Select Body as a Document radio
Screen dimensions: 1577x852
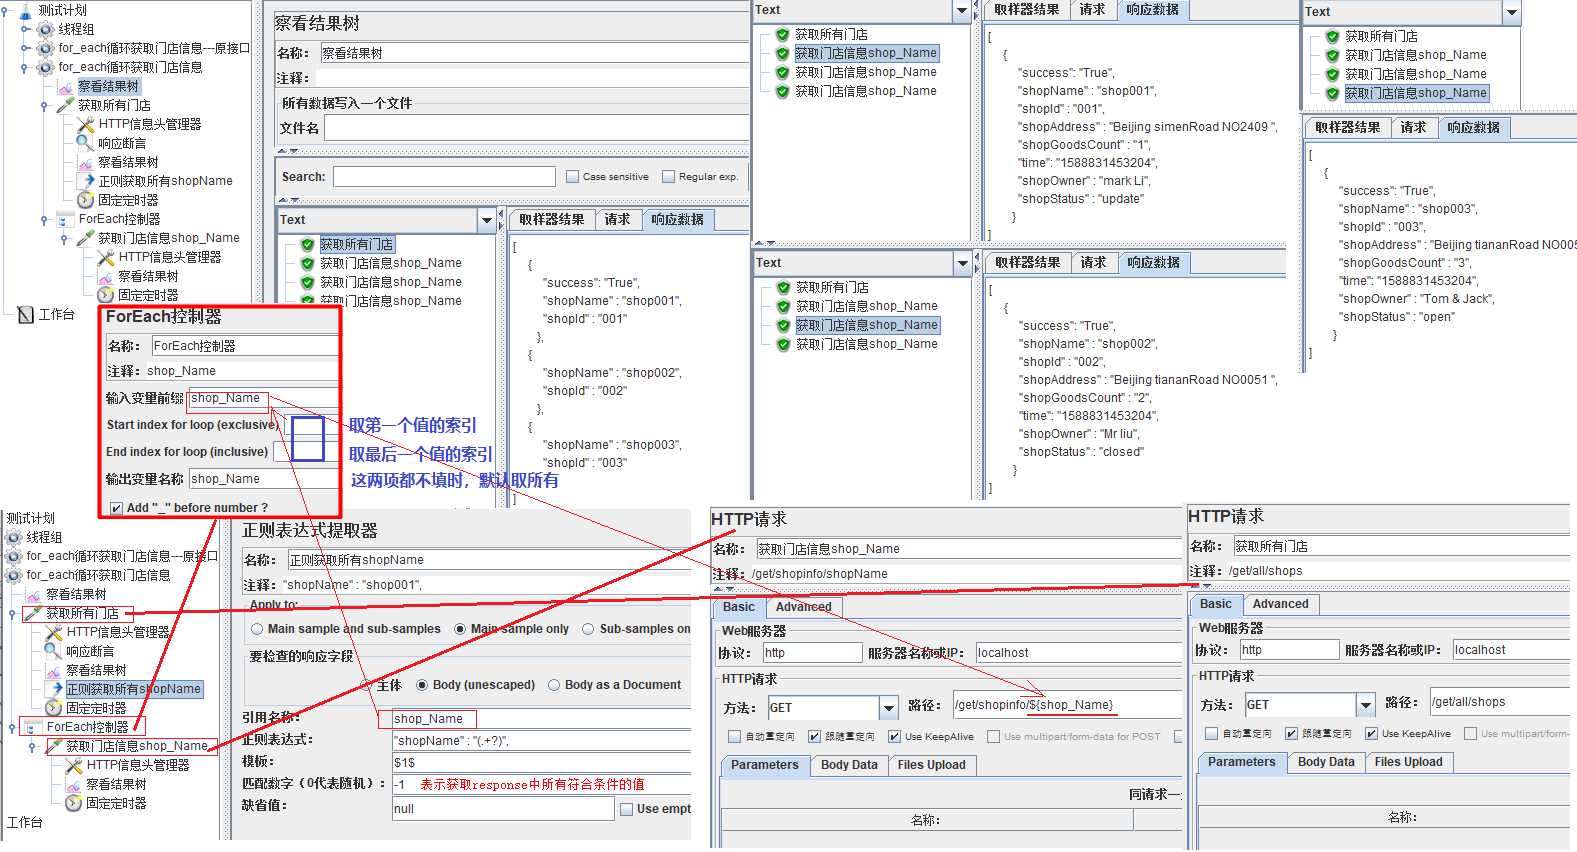coord(554,685)
